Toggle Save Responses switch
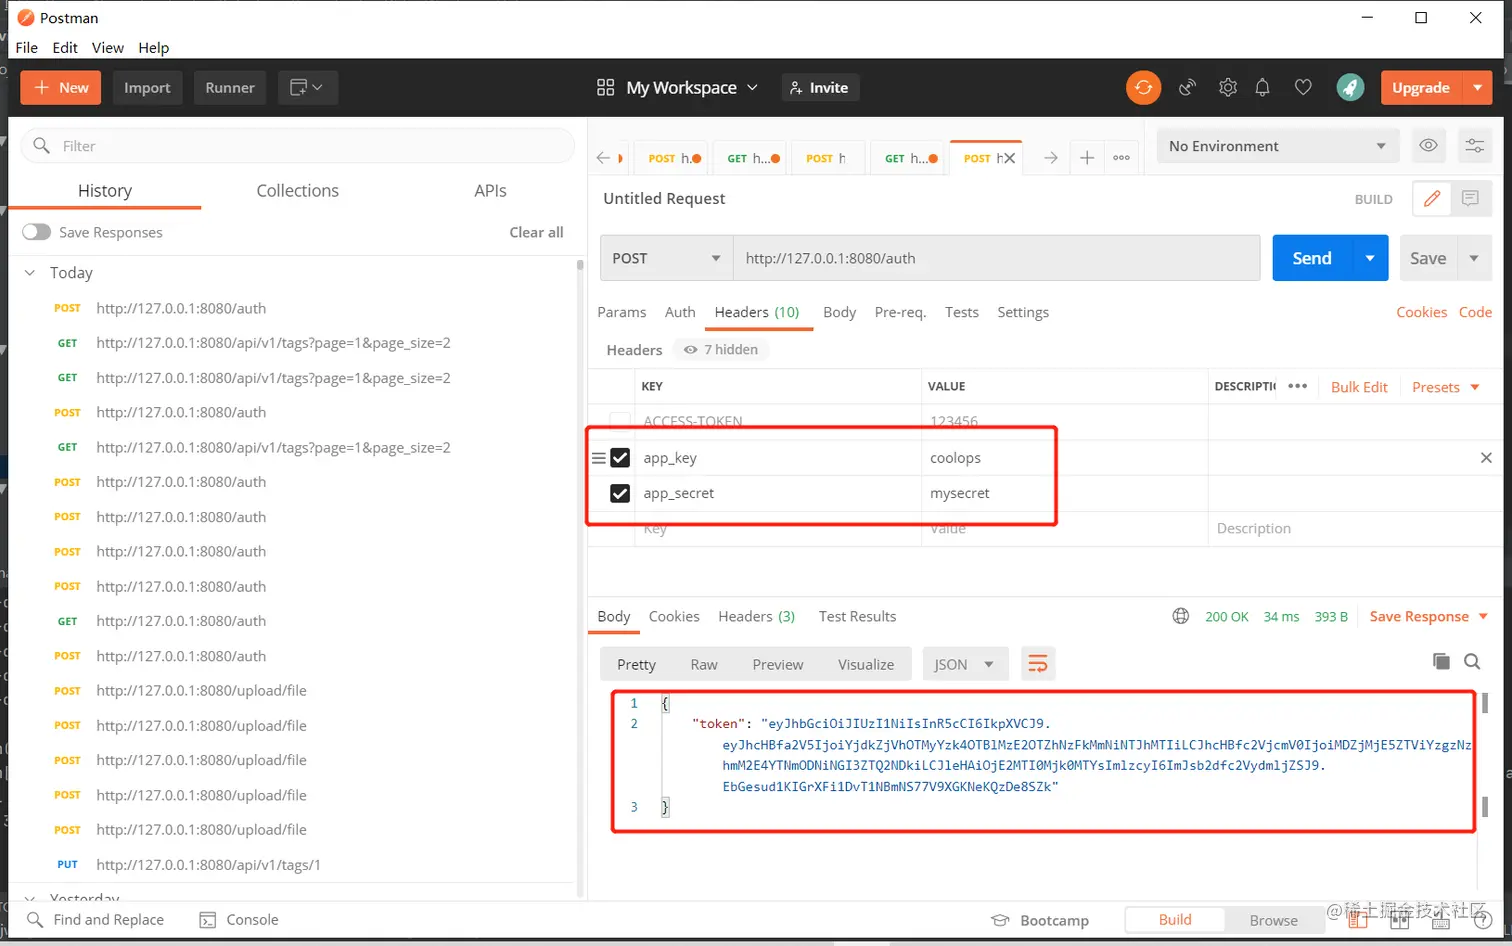1512x946 pixels. pos(37,232)
